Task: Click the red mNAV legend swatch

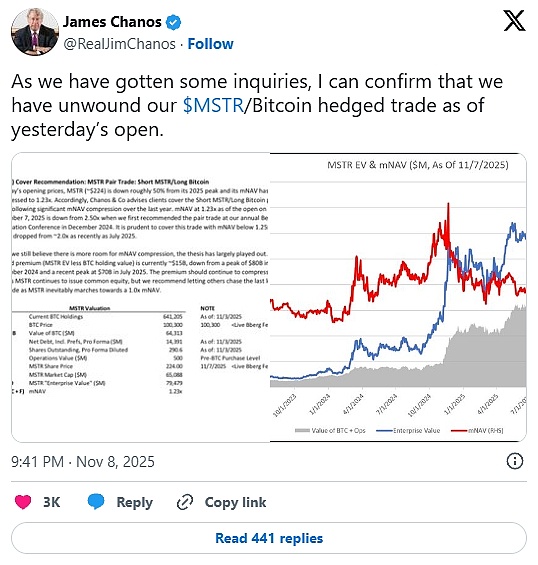Action: [459, 430]
